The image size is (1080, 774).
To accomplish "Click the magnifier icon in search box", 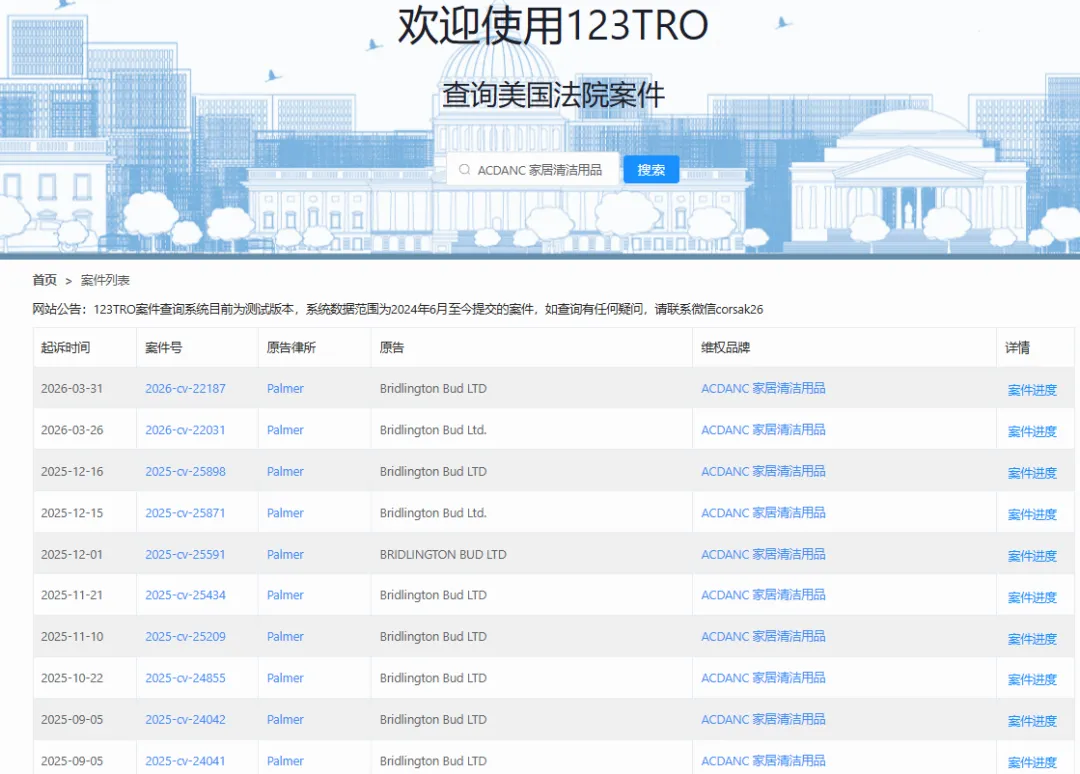I will 464,170.
